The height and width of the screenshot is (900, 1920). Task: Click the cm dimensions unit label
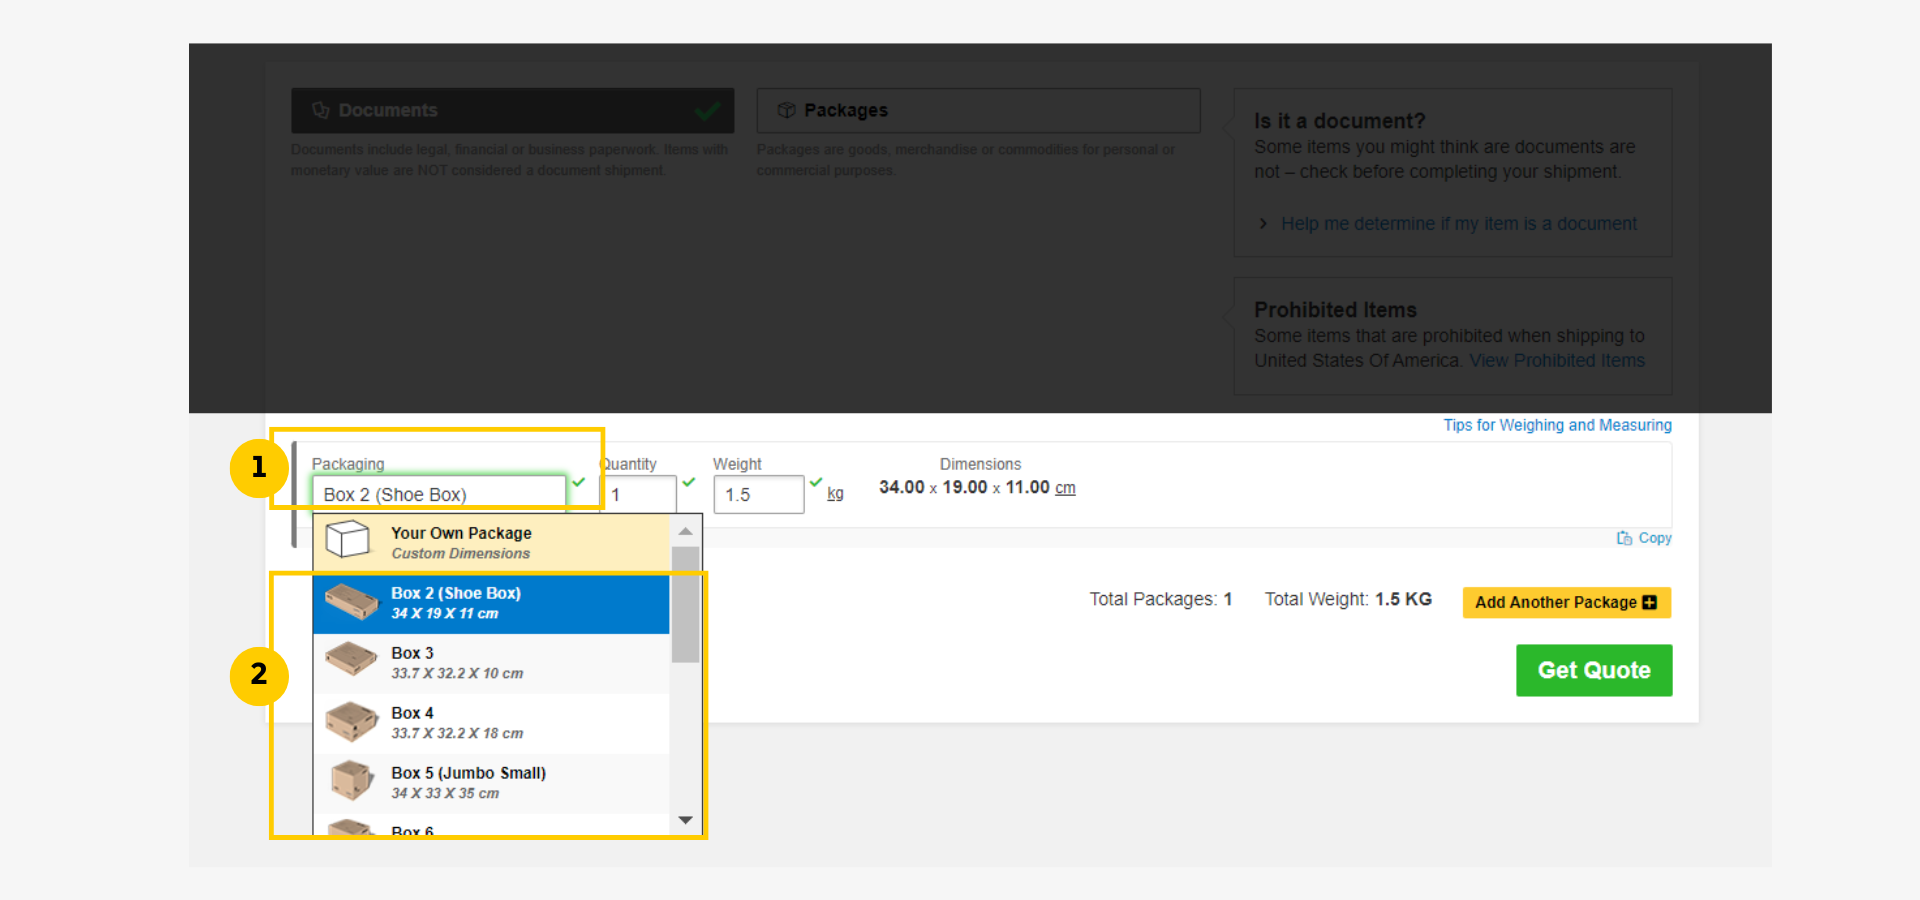[1065, 488]
